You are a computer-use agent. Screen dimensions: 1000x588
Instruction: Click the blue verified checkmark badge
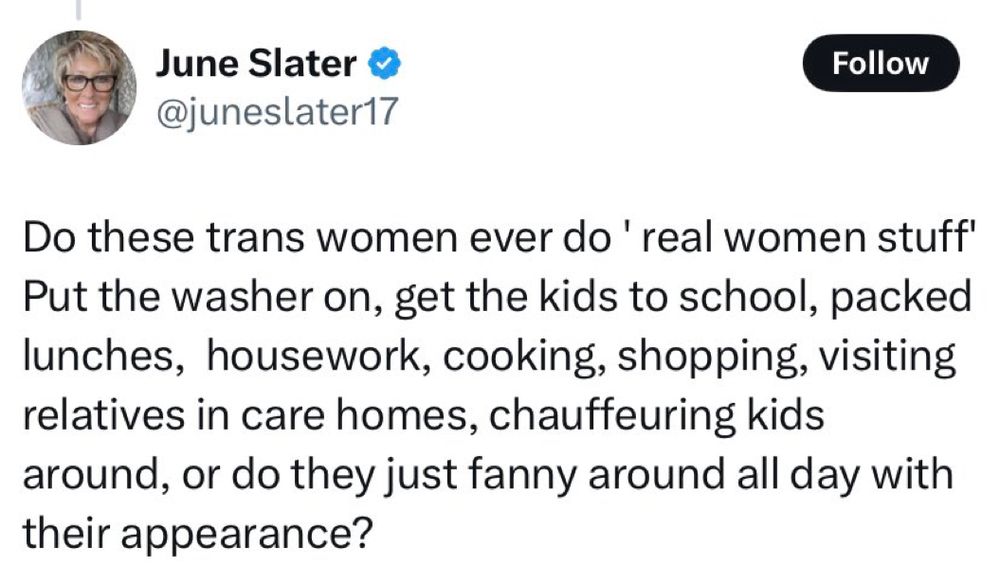(x=385, y=64)
